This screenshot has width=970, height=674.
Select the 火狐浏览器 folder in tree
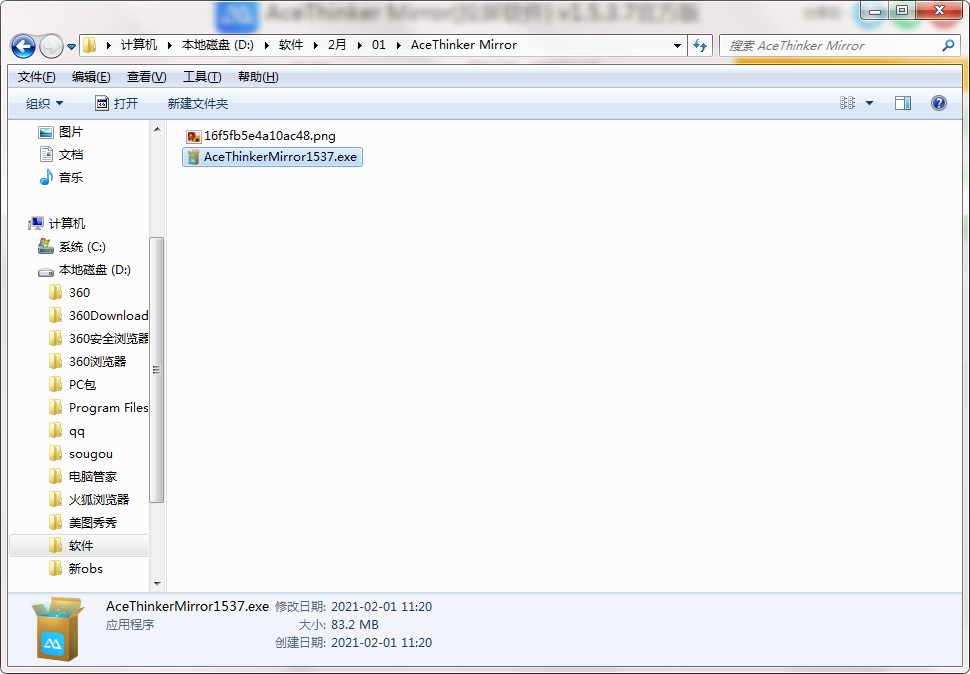(98, 499)
